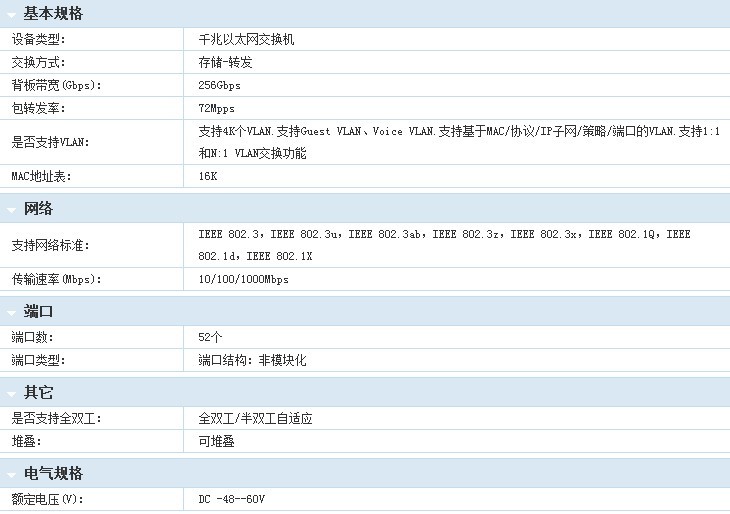
Task: Collapse the 网络 section arrow
Action: point(11,210)
